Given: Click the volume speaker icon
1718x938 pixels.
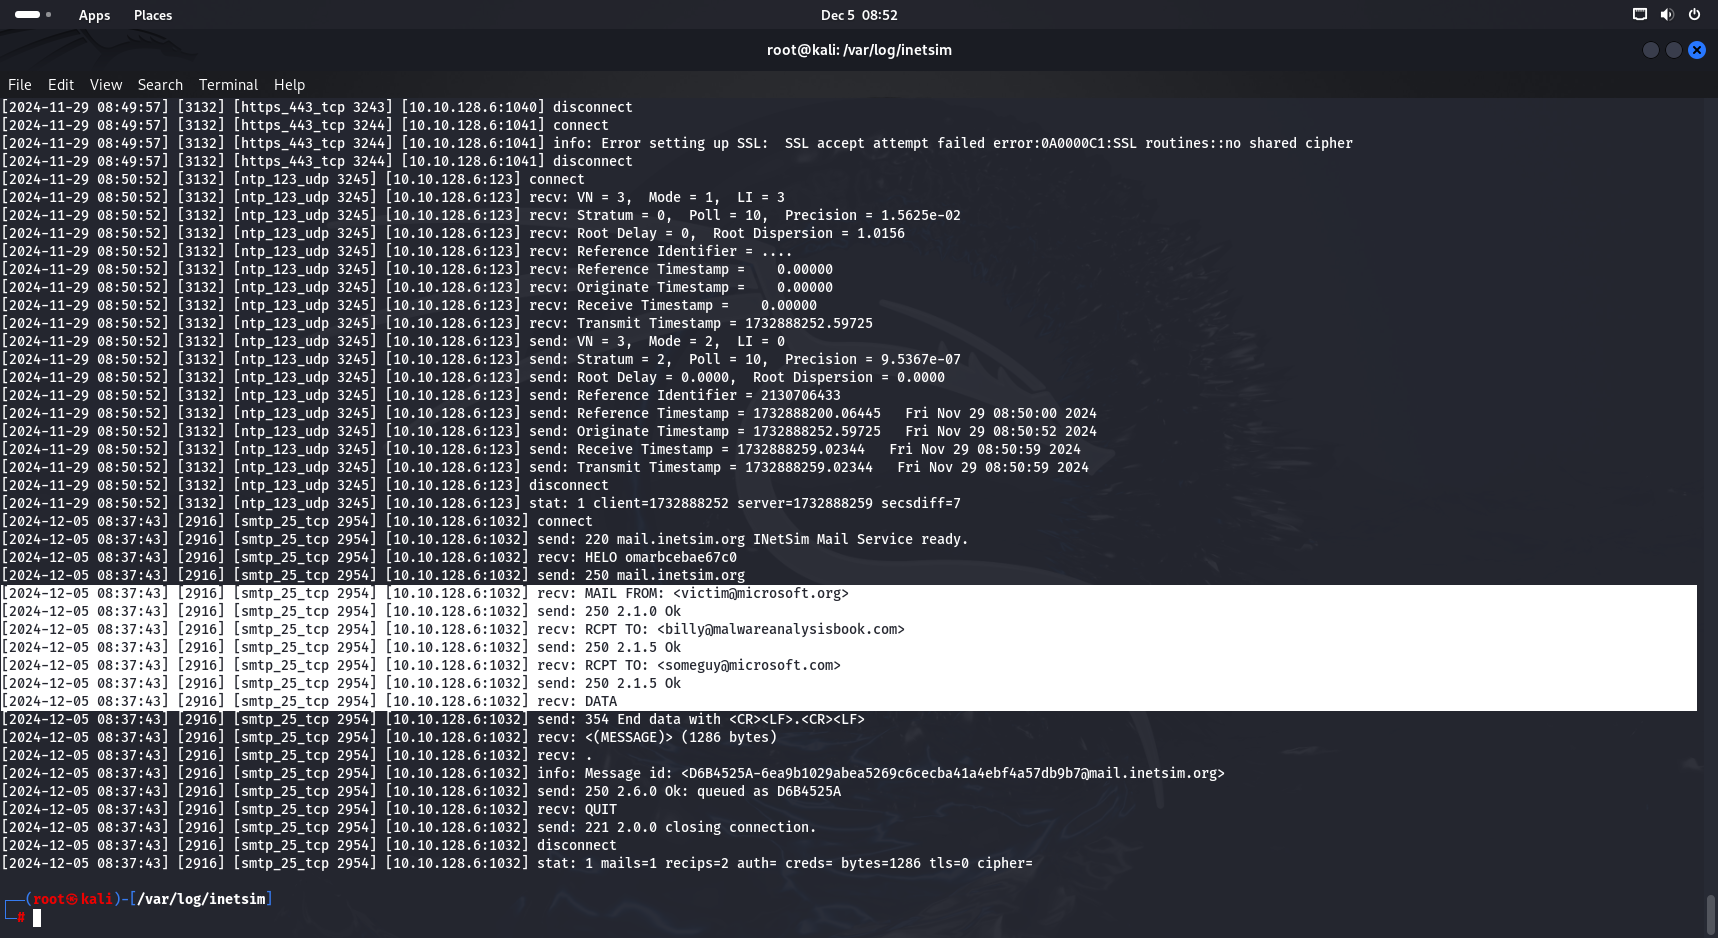Looking at the screenshot, I should point(1667,15).
